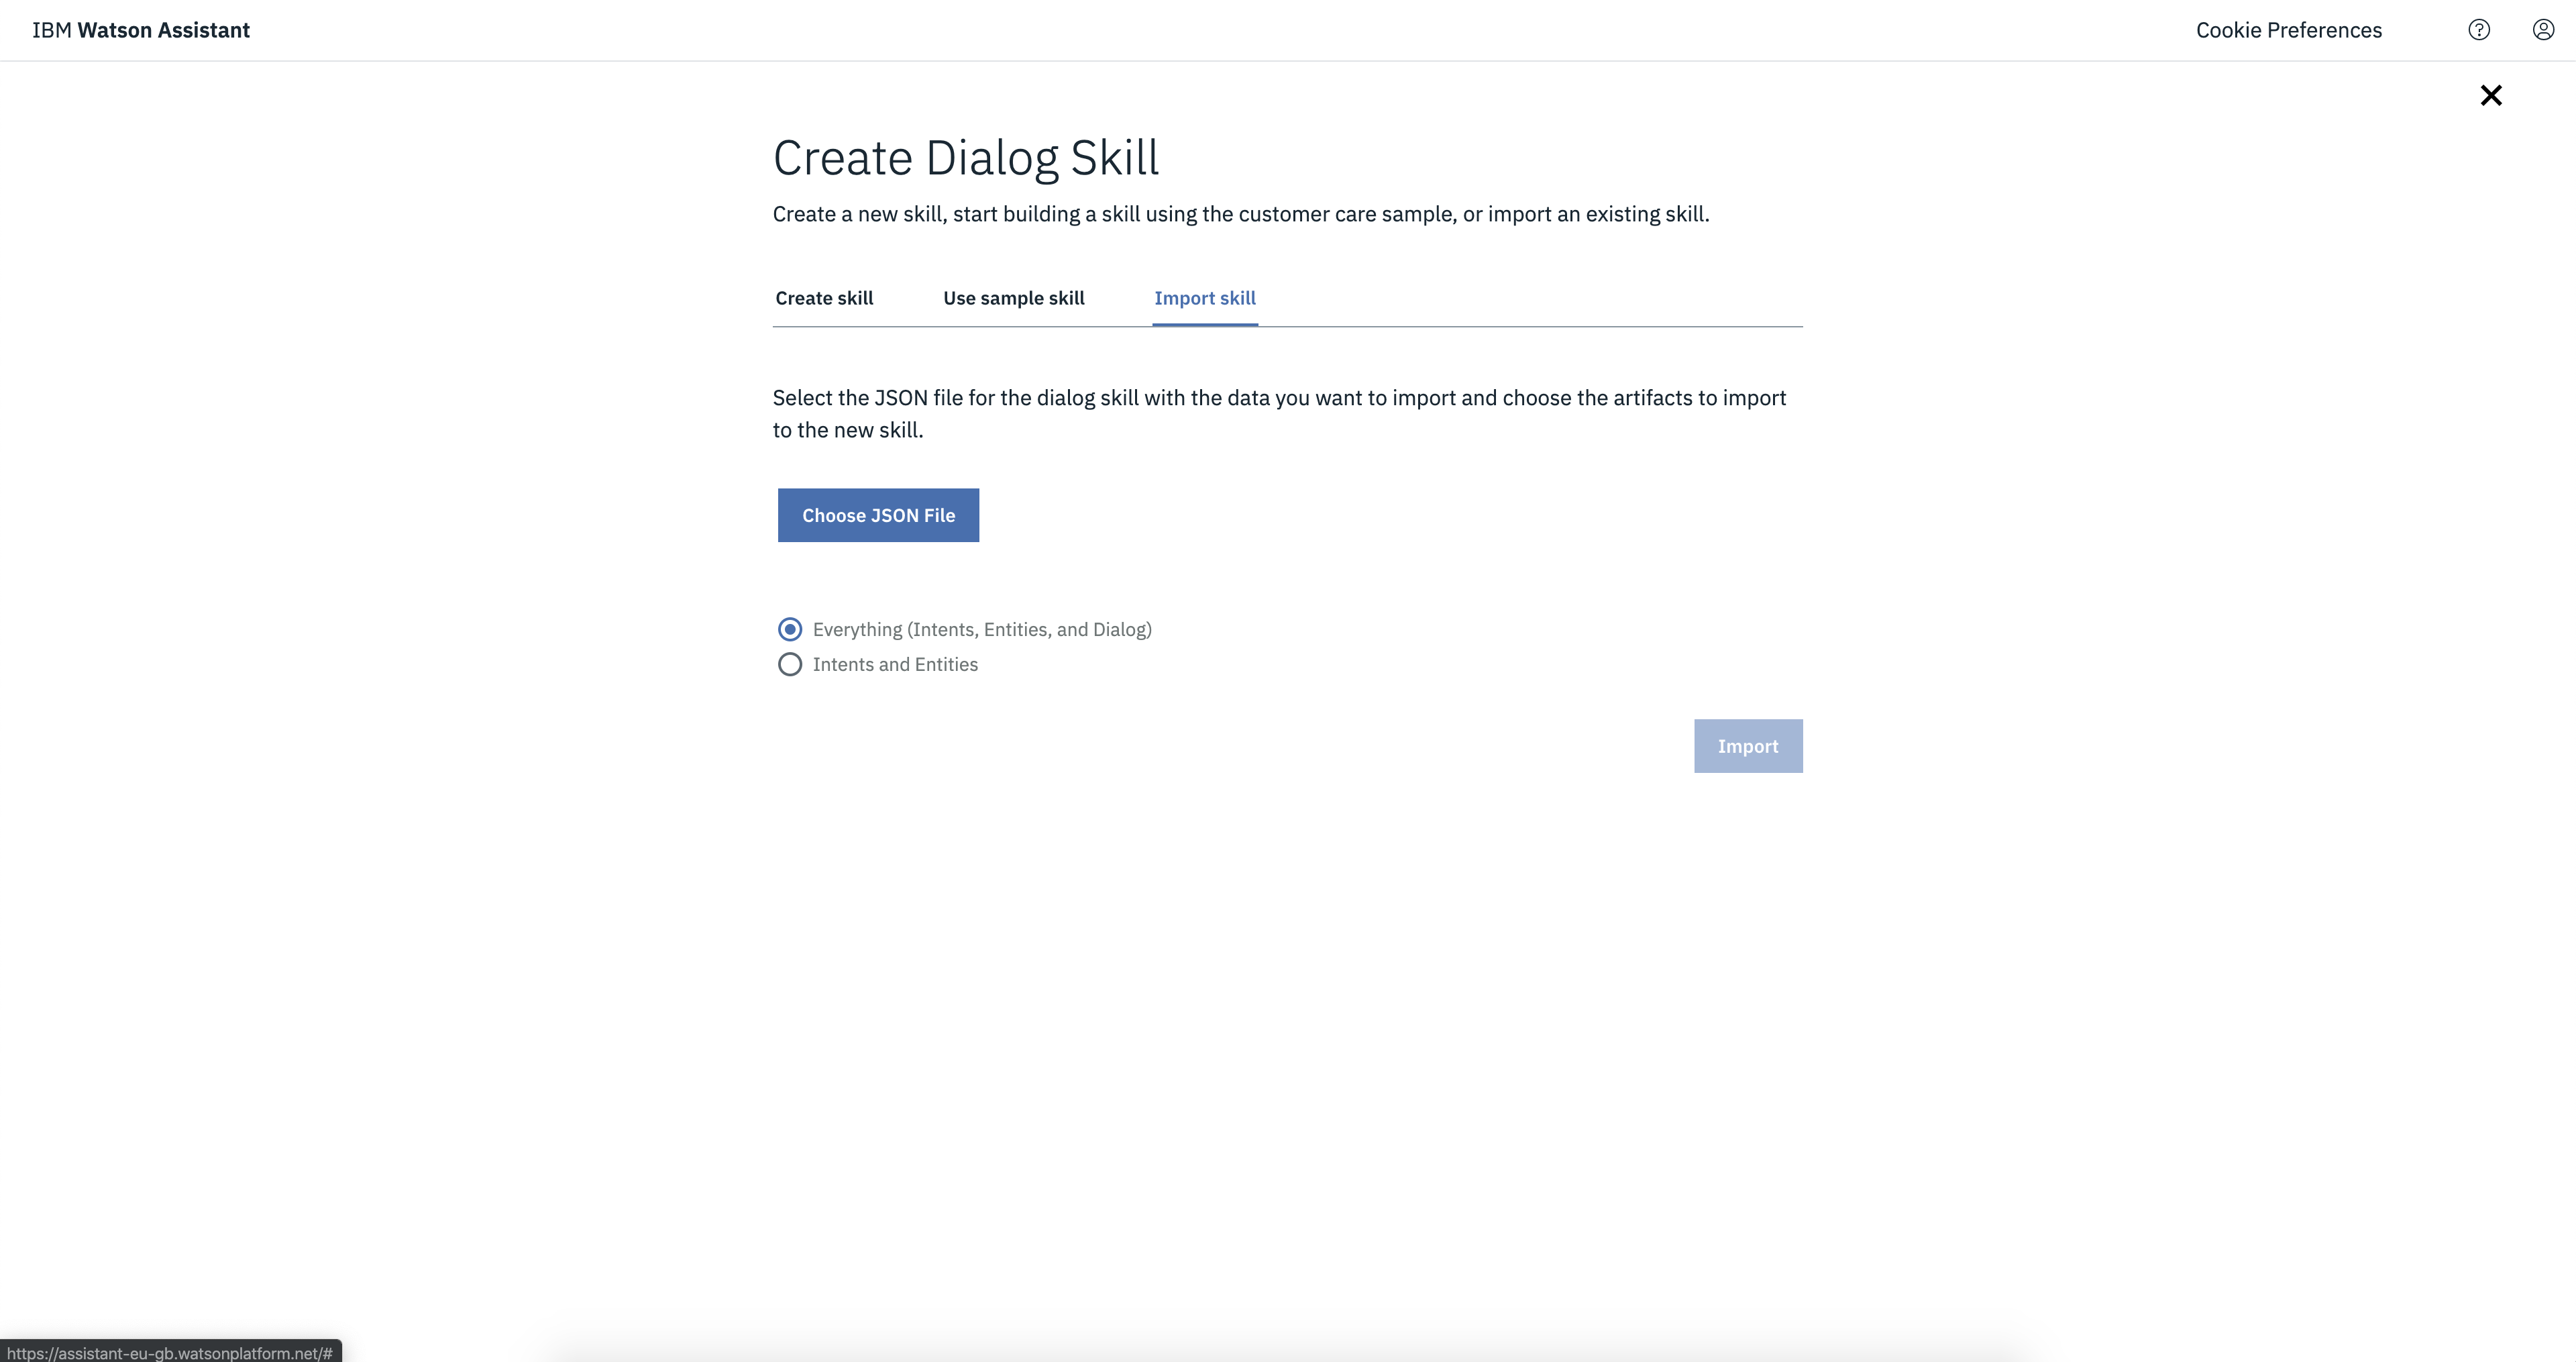
Task: Select the Everything radio button
Action: 790,629
